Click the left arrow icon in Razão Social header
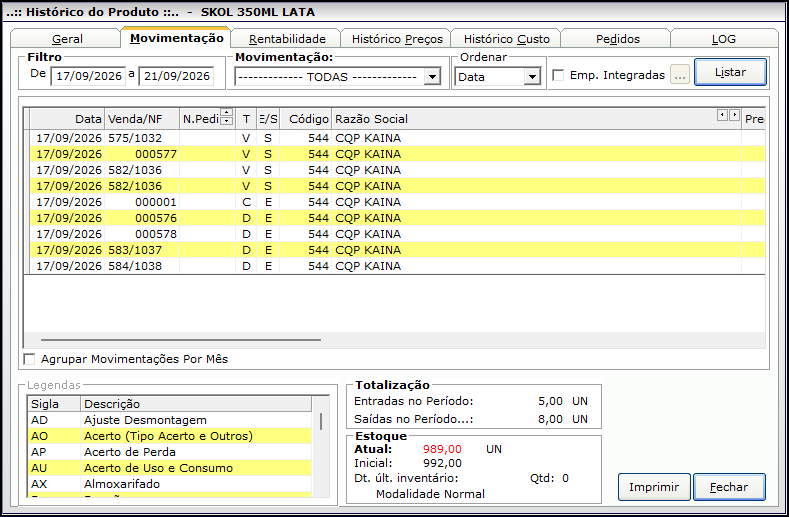This screenshot has height=517, width=789. pos(723,115)
